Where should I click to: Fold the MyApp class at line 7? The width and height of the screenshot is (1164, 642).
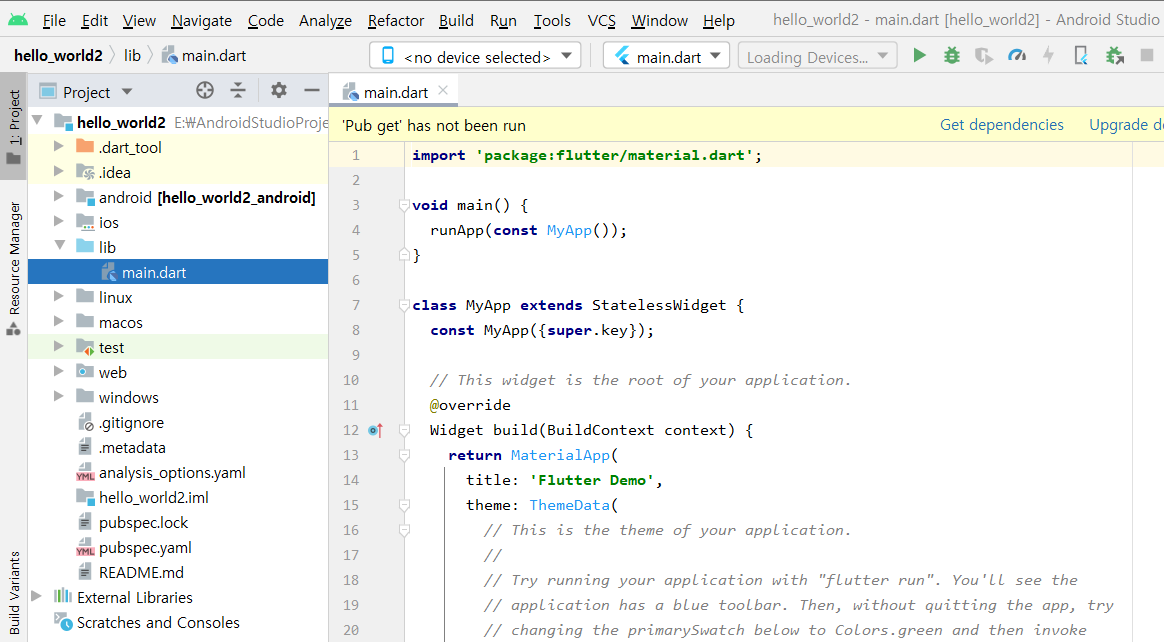click(404, 305)
